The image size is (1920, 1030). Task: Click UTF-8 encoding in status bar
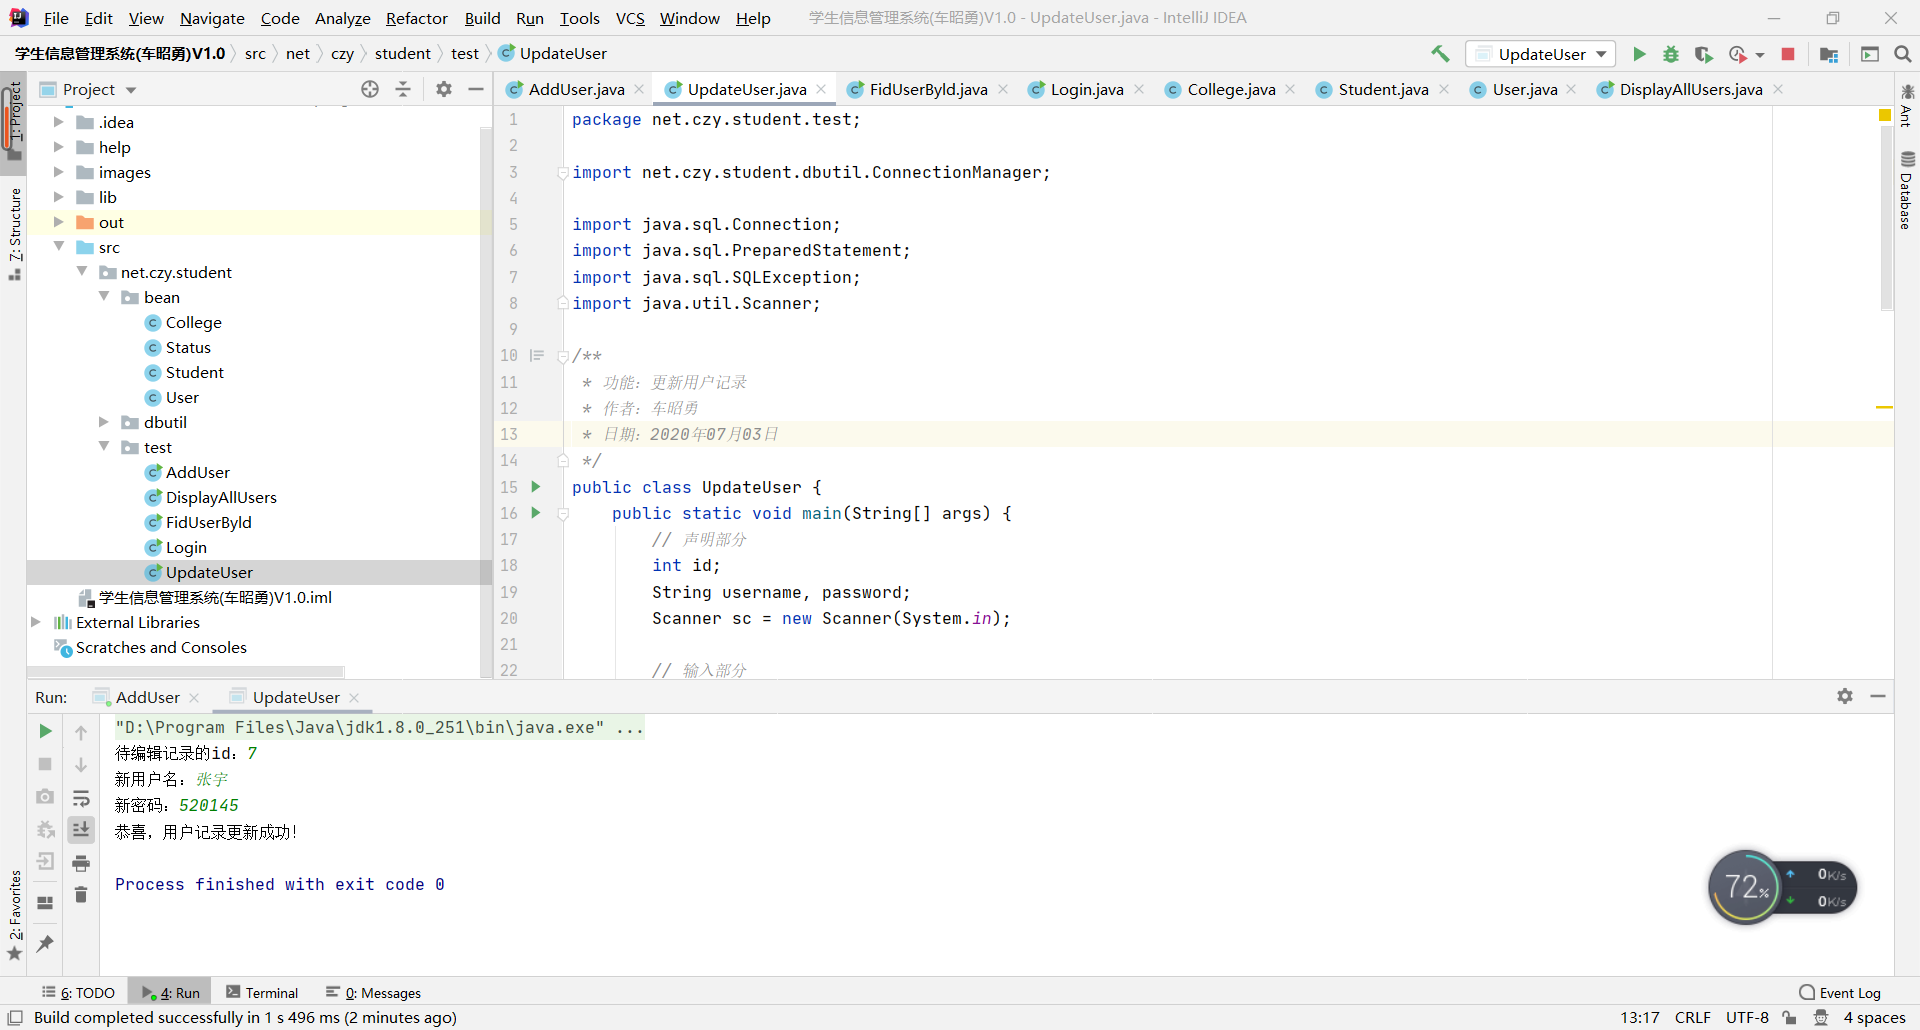click(1747, 1017)
